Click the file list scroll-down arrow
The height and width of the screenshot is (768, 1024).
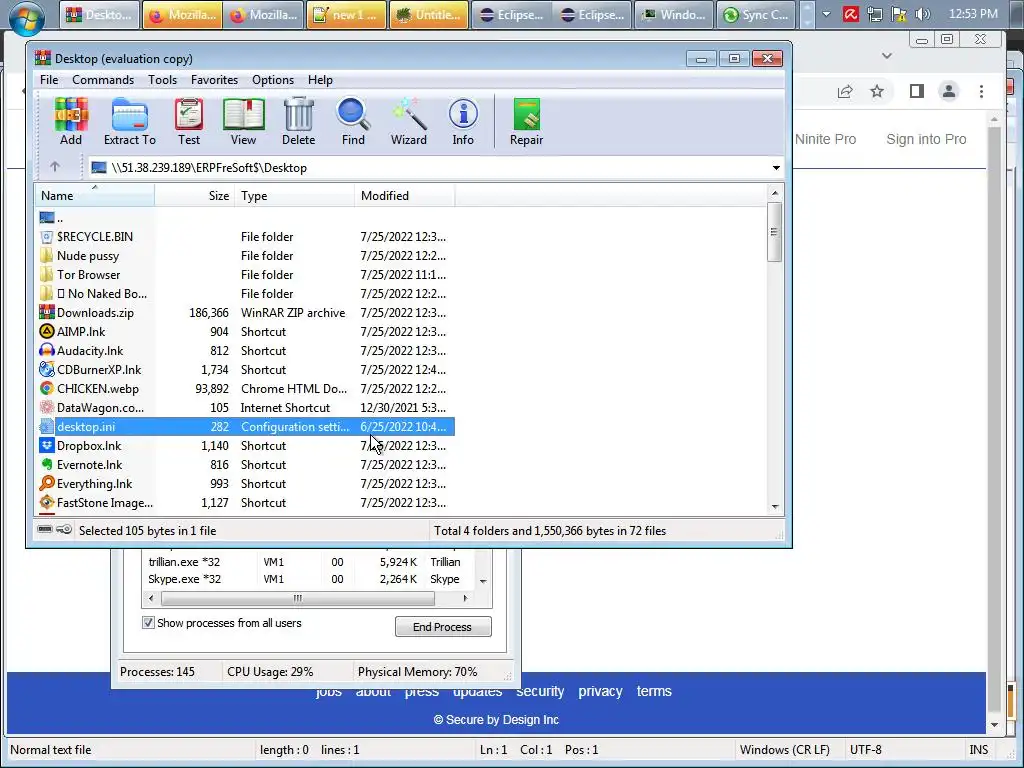click(x=775, y=506)
